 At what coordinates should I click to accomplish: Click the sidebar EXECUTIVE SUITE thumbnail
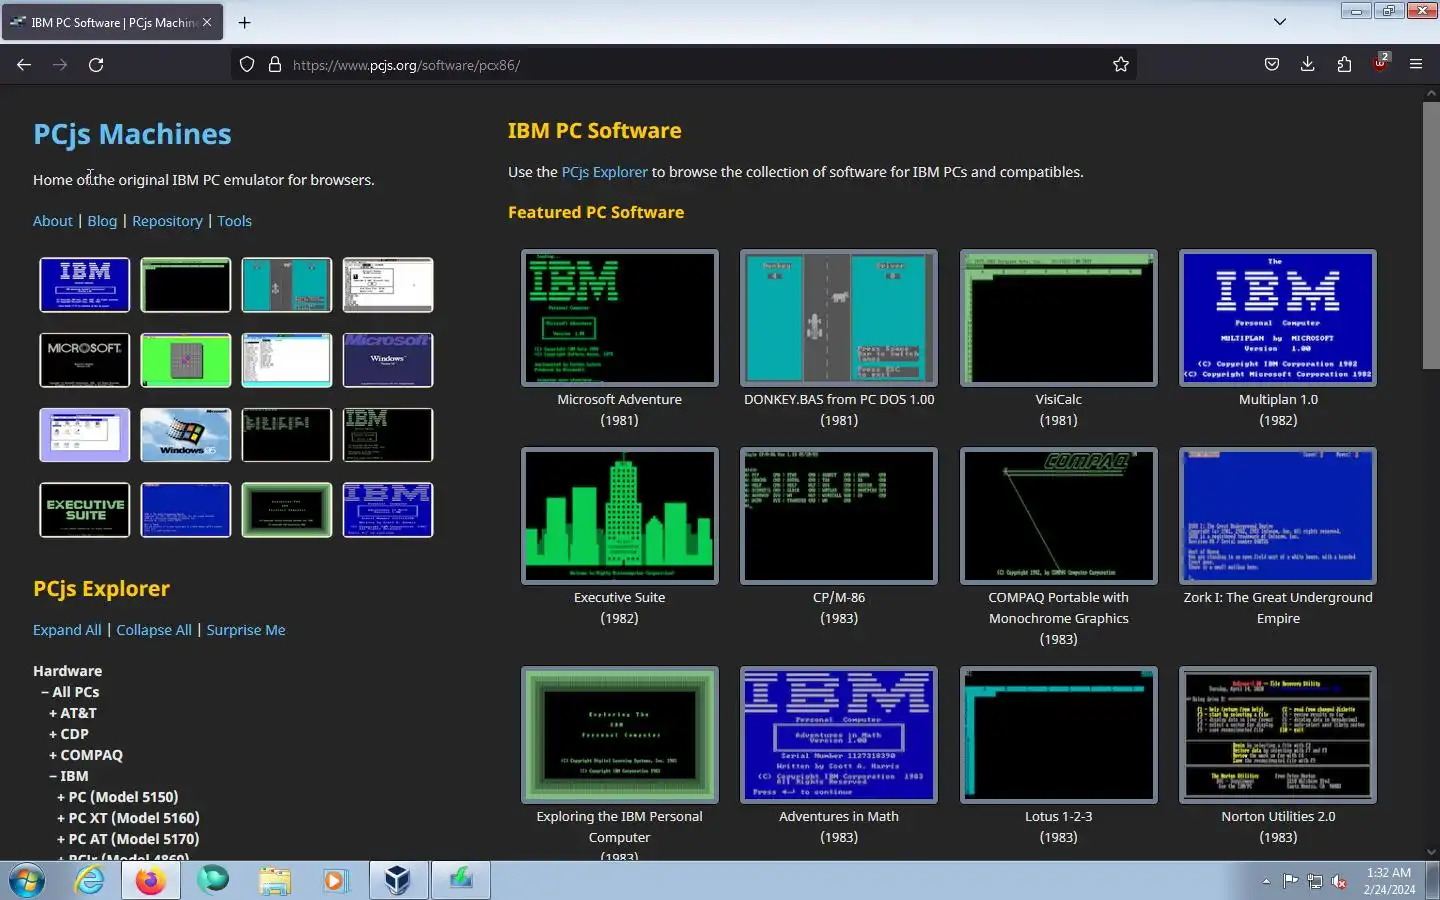85,510
